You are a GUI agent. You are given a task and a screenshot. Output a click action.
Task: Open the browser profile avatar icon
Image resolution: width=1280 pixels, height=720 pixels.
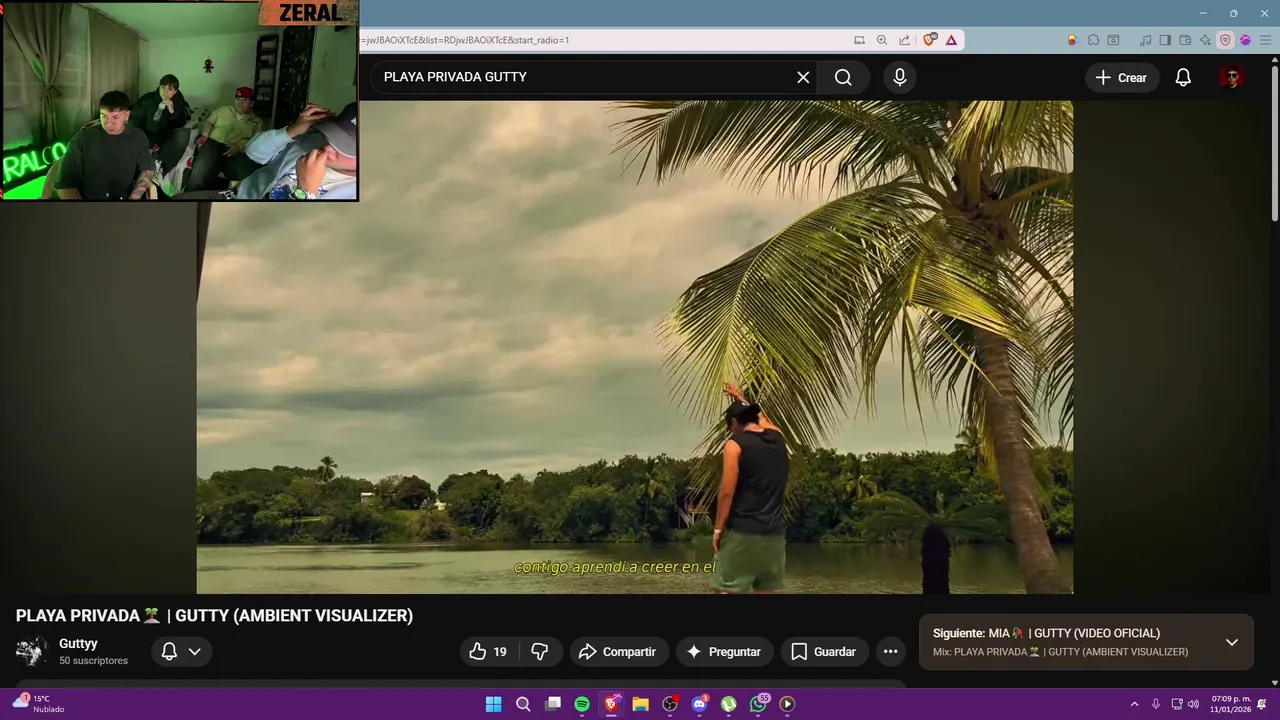1245,40
